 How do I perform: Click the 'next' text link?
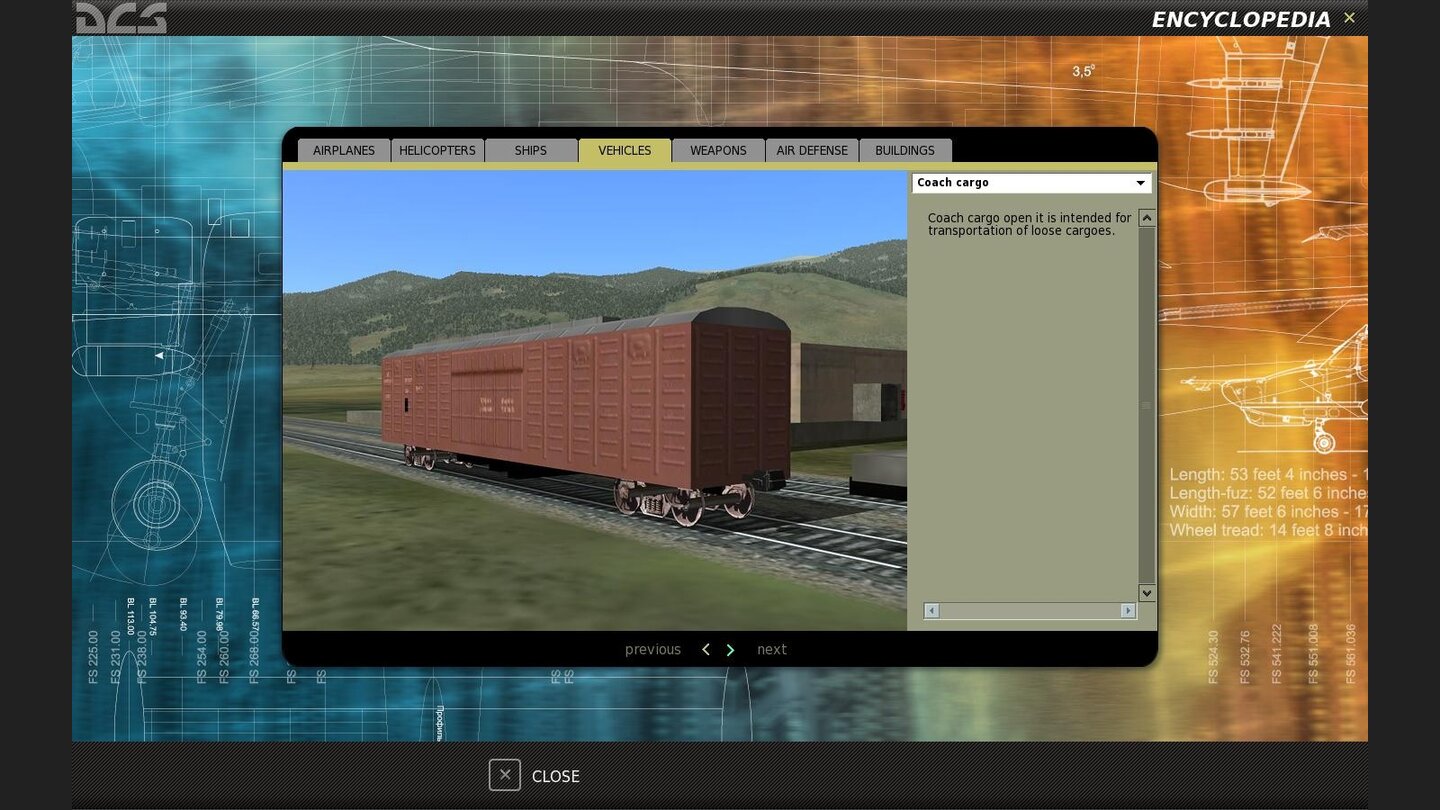pos(772,650)
